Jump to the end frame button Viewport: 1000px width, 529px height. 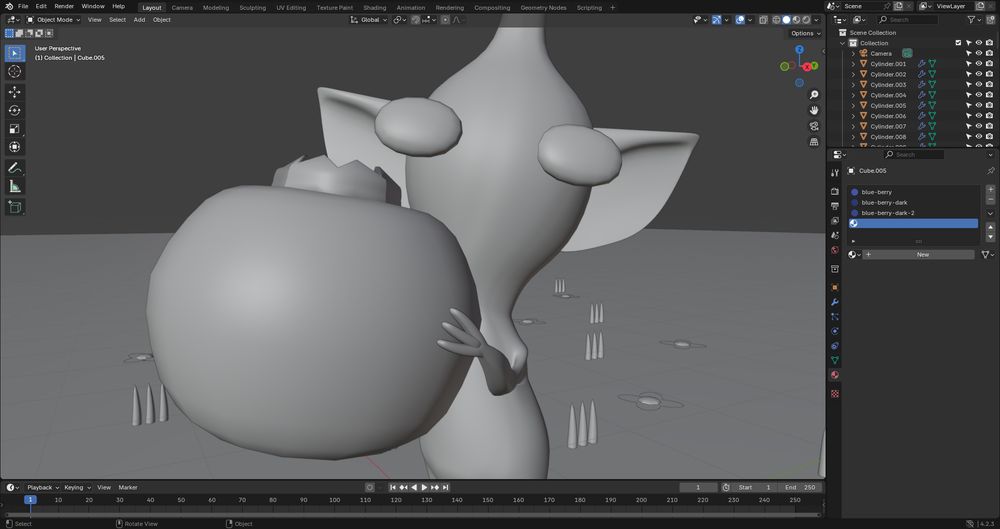click(x=446, y=488)
